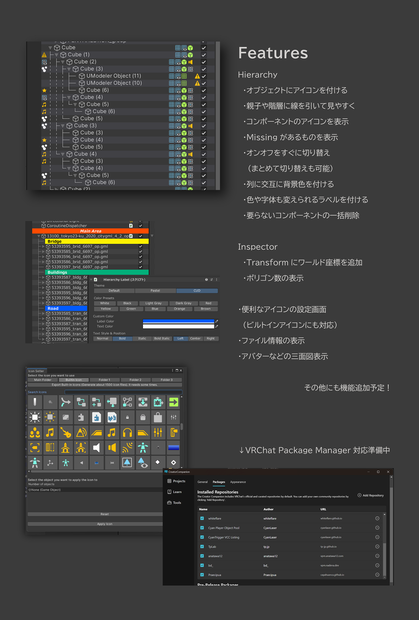Focus the Search Icons input field

click(x=123, y=392)
